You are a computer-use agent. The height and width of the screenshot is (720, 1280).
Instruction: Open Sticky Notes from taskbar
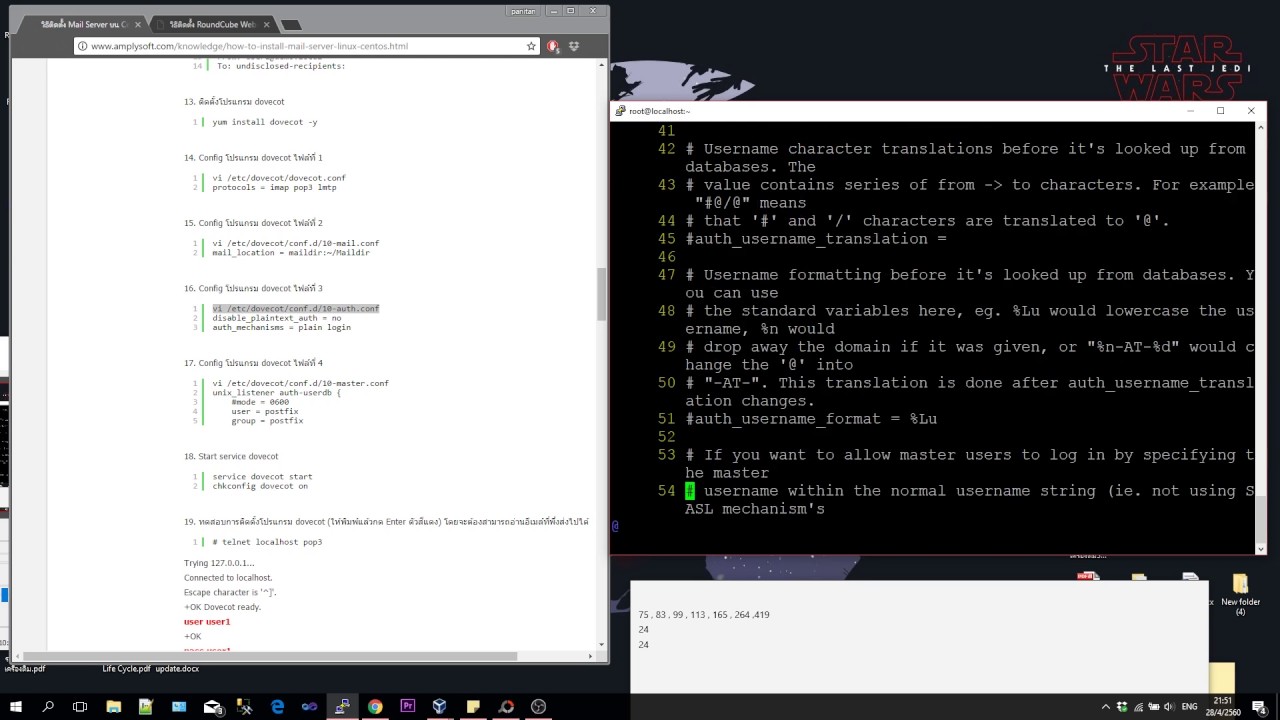[473, 707]
